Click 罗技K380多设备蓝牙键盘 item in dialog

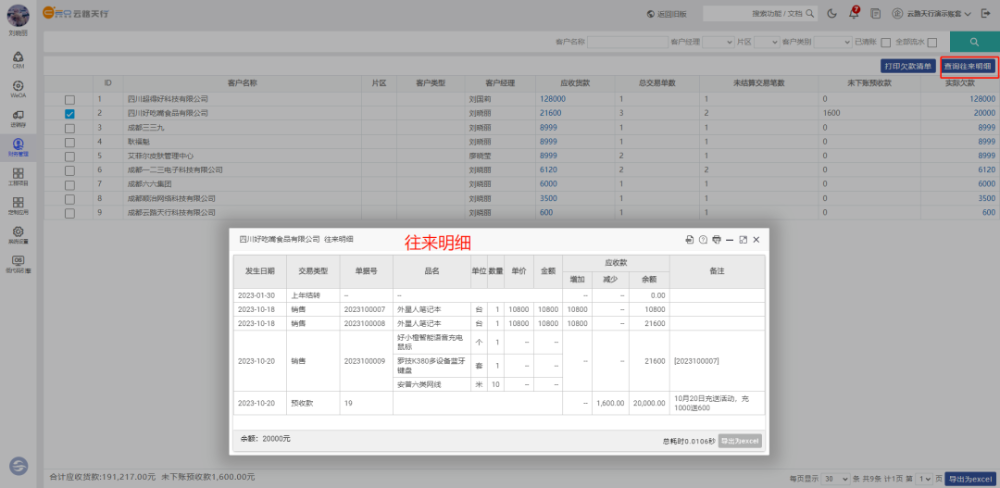tap(431, 366)
